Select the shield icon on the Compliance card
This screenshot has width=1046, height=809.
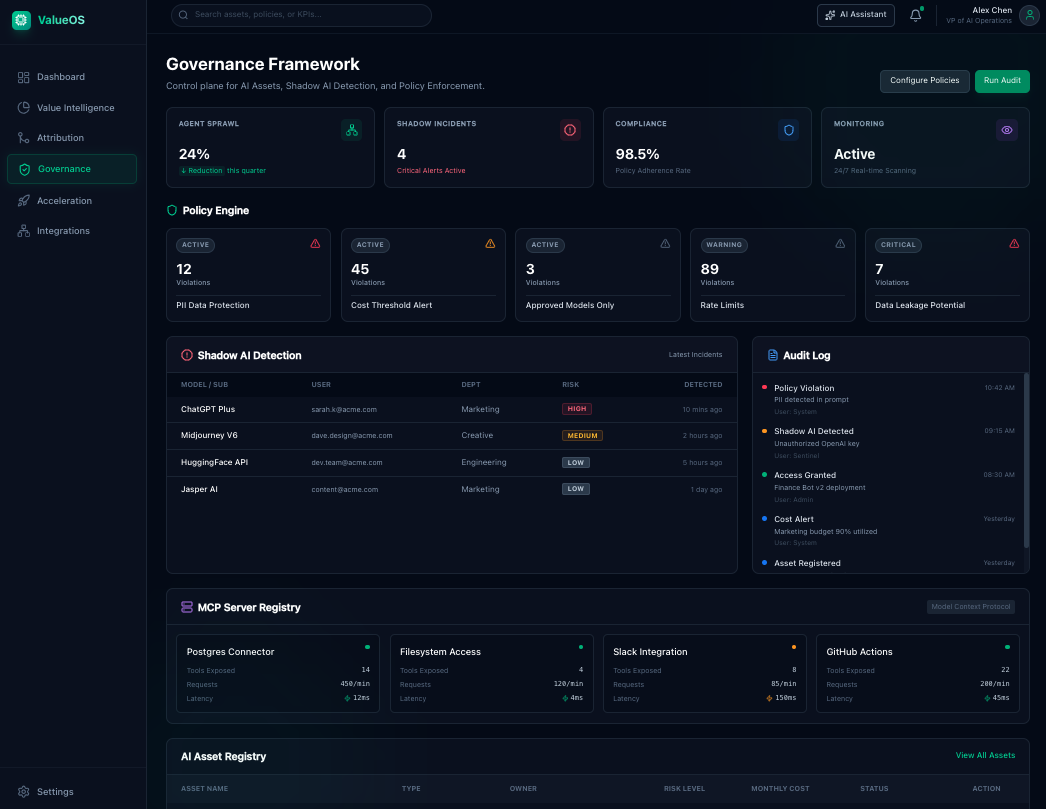(788, 130)
